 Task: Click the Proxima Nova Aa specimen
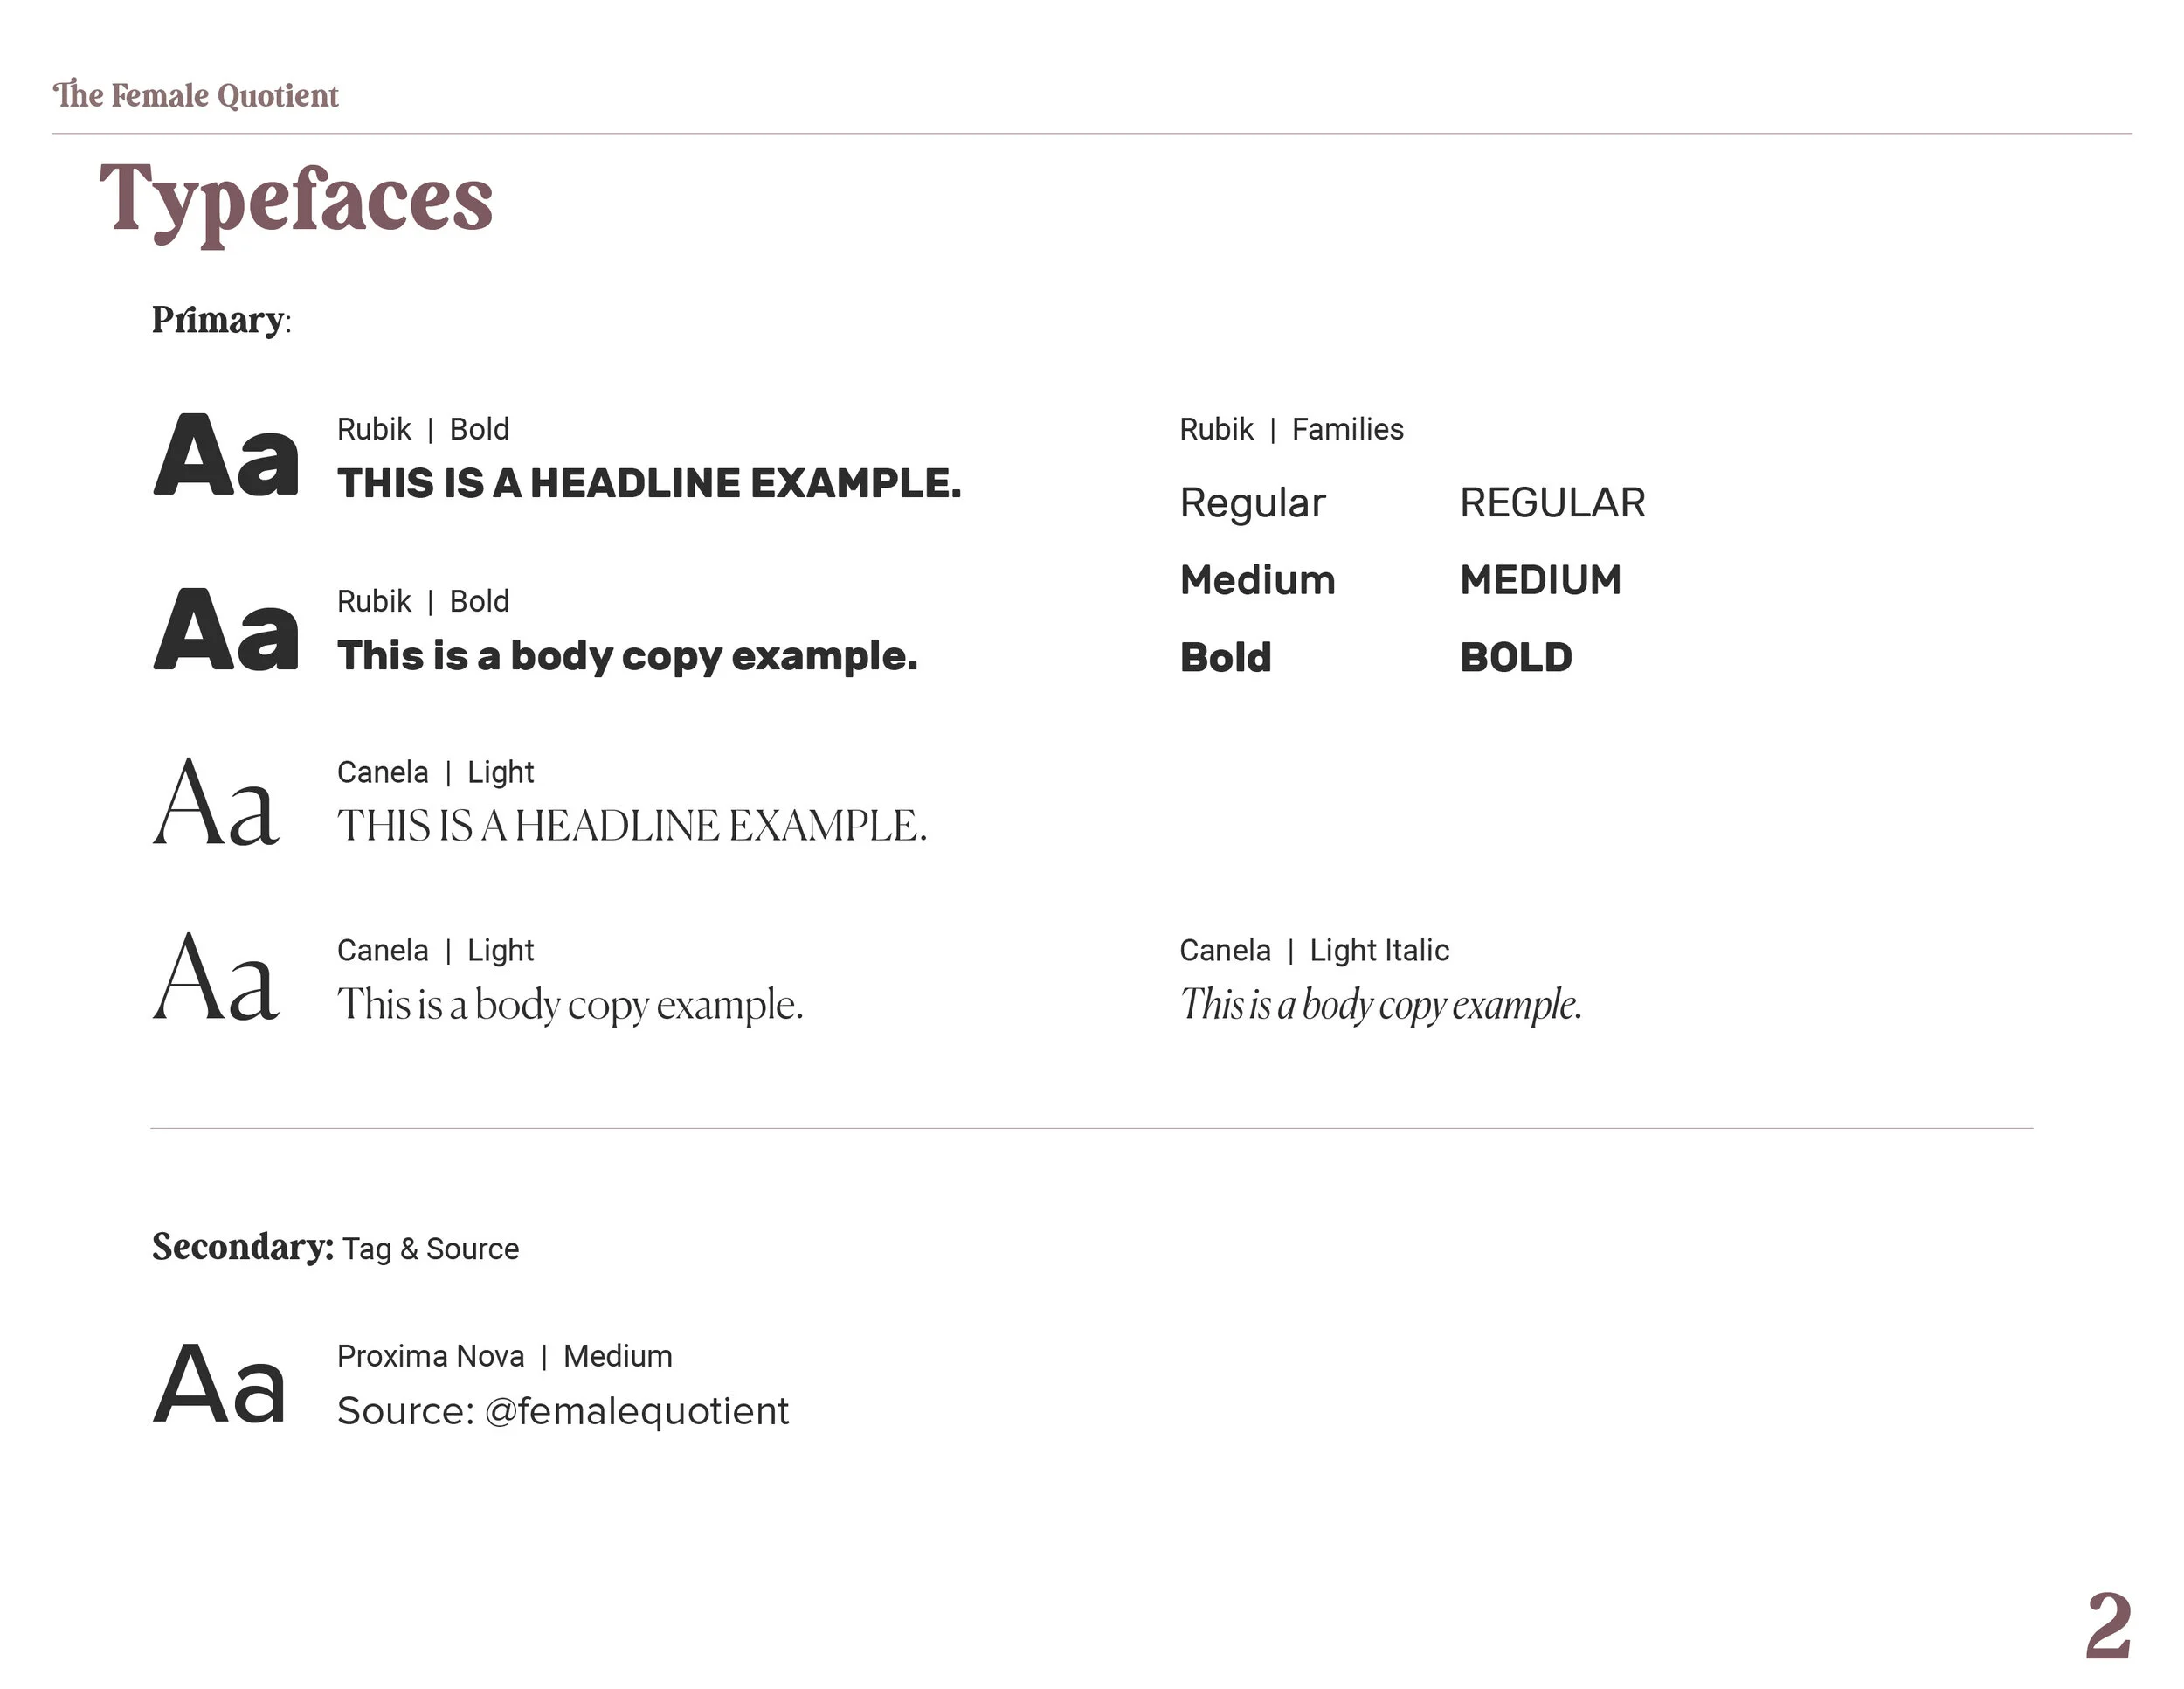220,1384
